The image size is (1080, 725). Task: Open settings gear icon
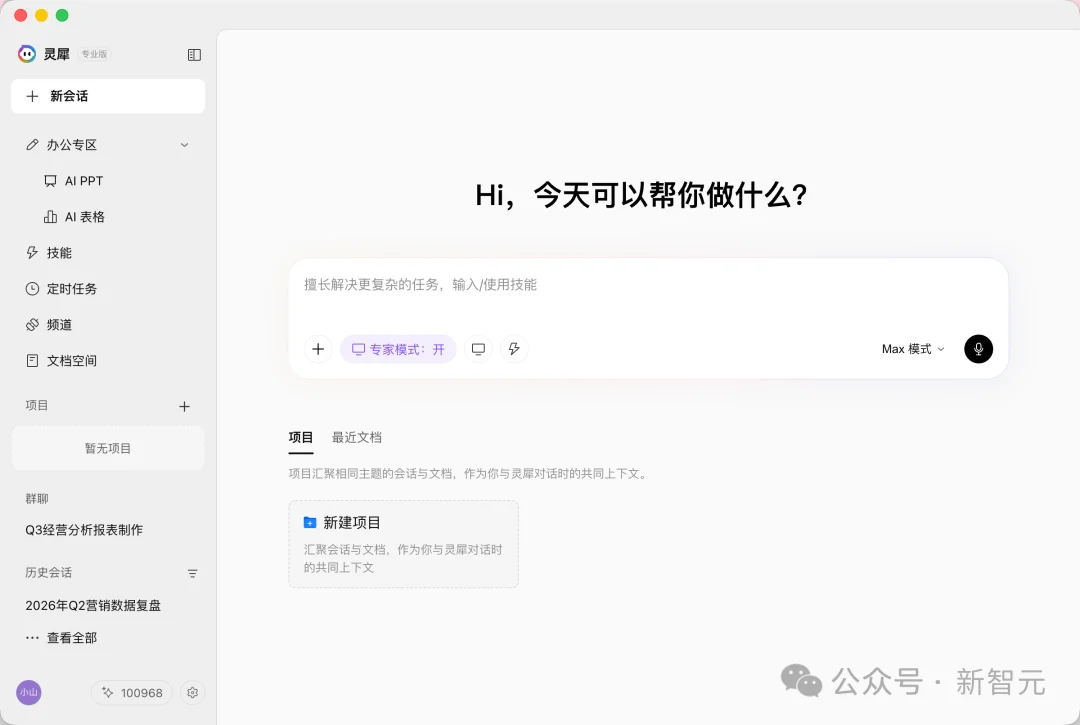click(193, 693)
